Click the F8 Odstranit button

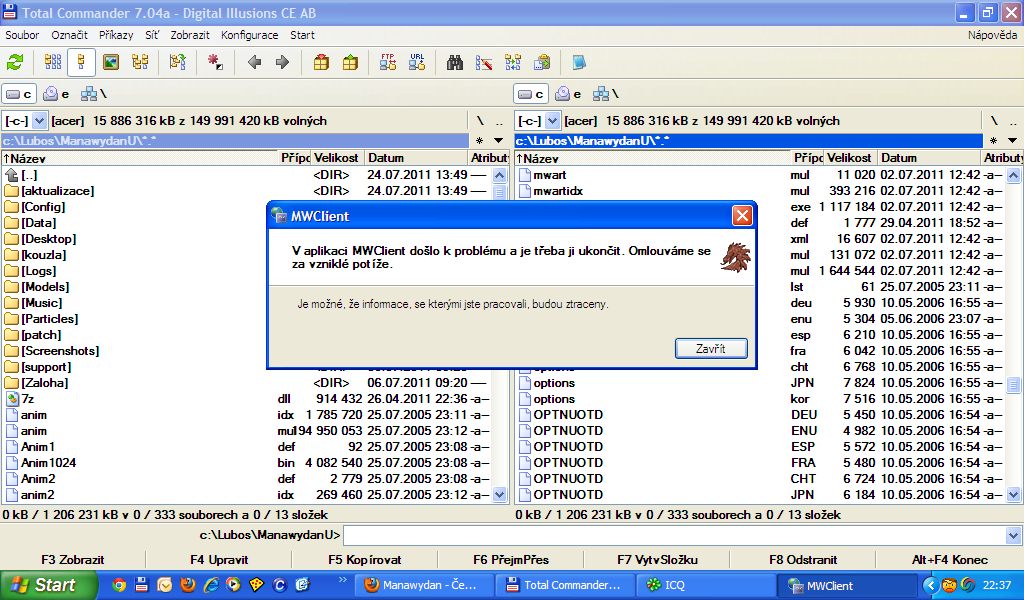click(x=803, y=560)
